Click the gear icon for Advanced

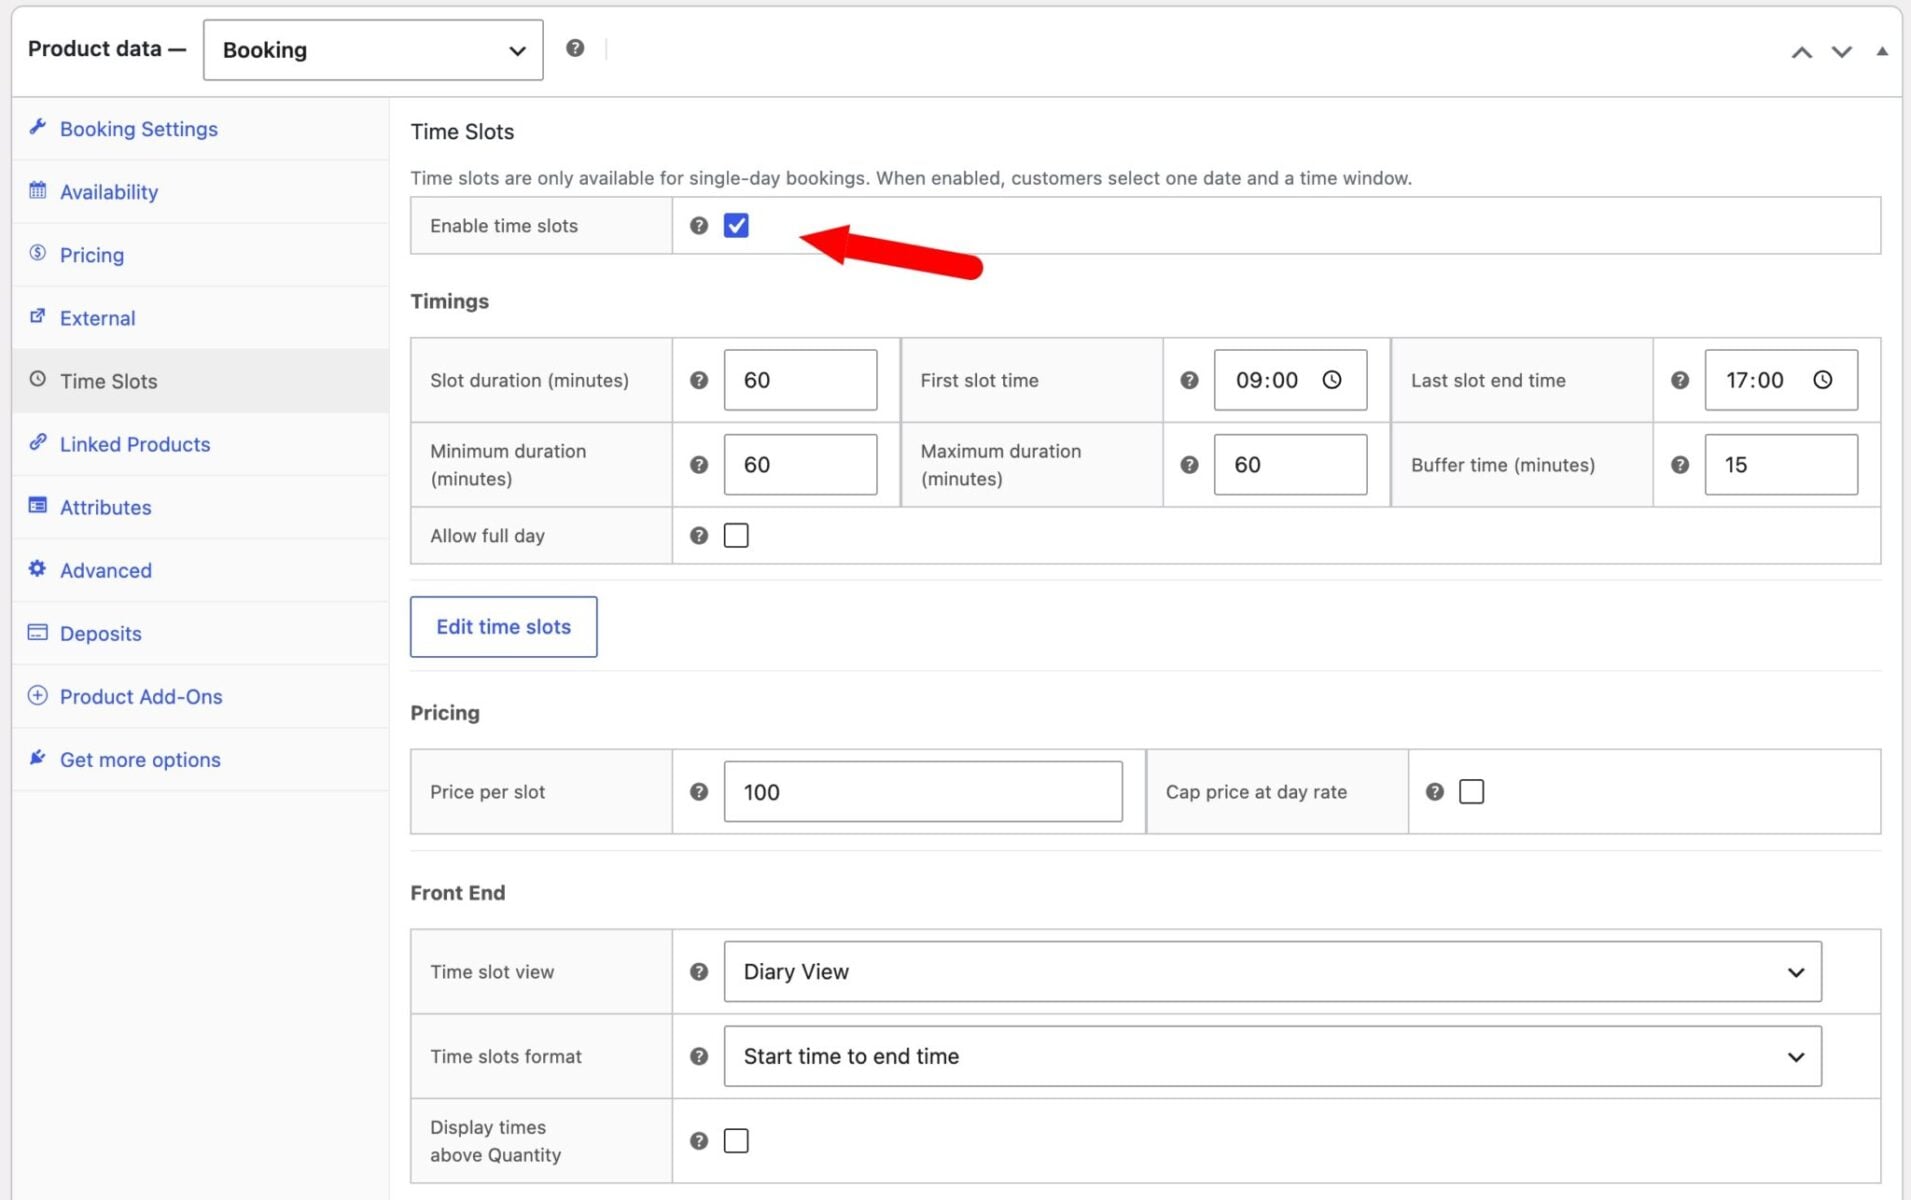[38, 568]
